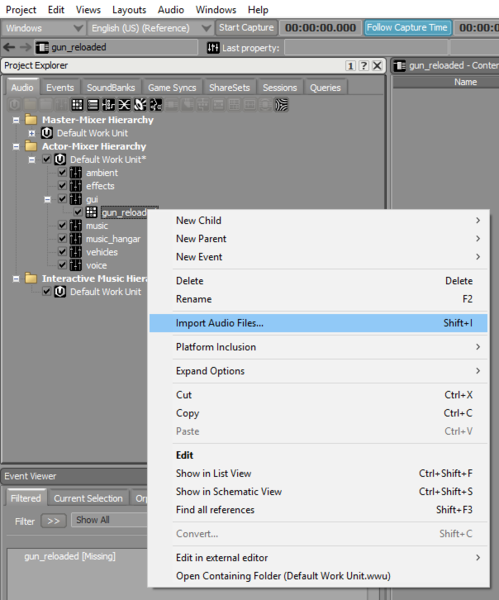Create a new Sound Voice from toolbar
This screenshot has height=600, width=499.
point(155,104)
